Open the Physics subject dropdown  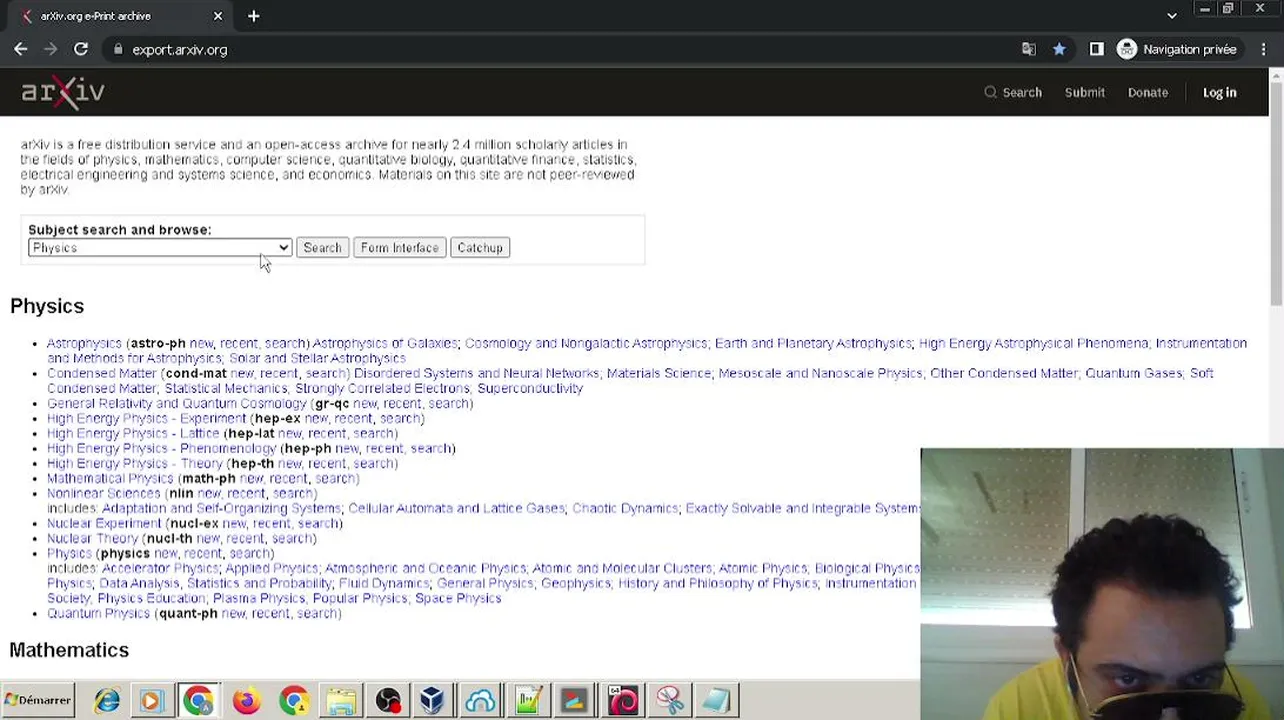point(160,248)
